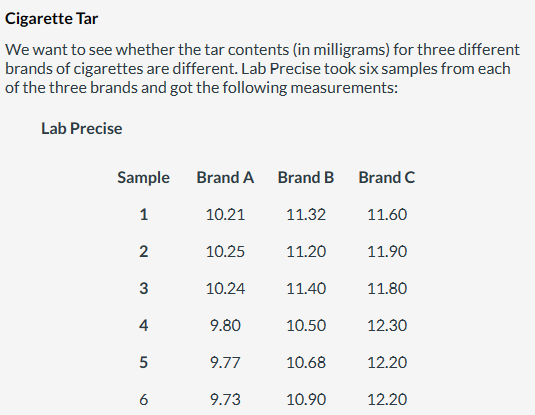
Task: Click the Brand B column header
Action: pos(306,177)
